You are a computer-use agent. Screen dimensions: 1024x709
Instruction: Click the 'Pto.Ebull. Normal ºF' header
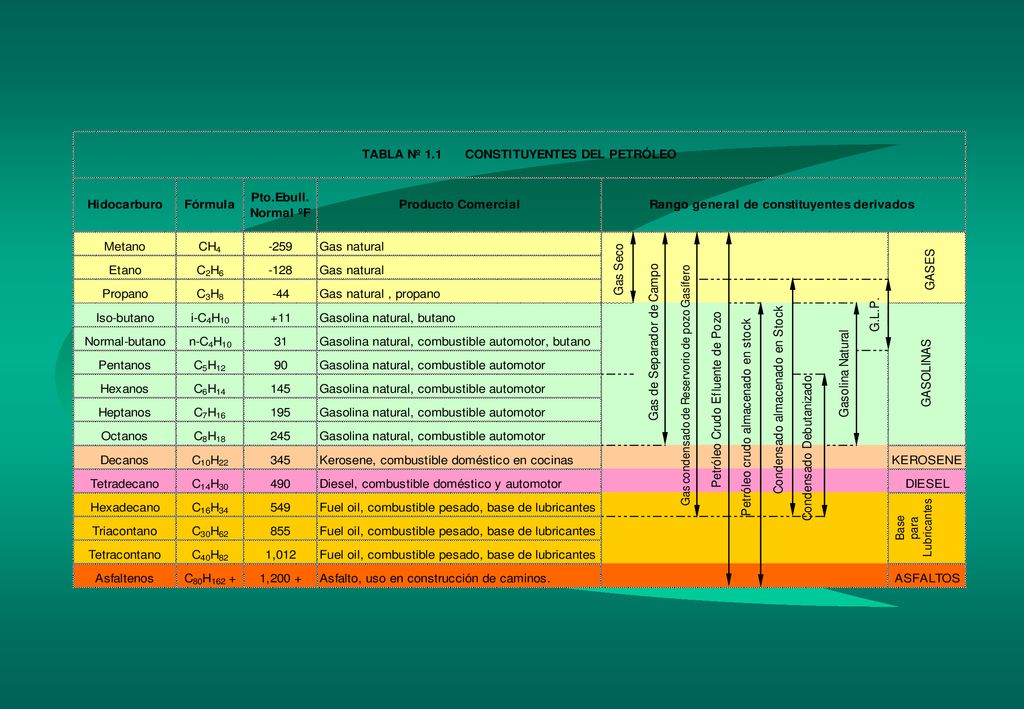[x=280, y=205]
